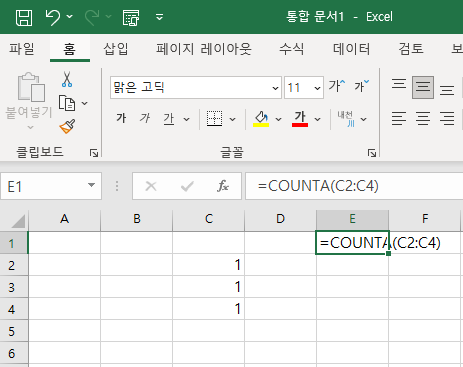
Task: Select row 2 header
Action: (14, 265)
